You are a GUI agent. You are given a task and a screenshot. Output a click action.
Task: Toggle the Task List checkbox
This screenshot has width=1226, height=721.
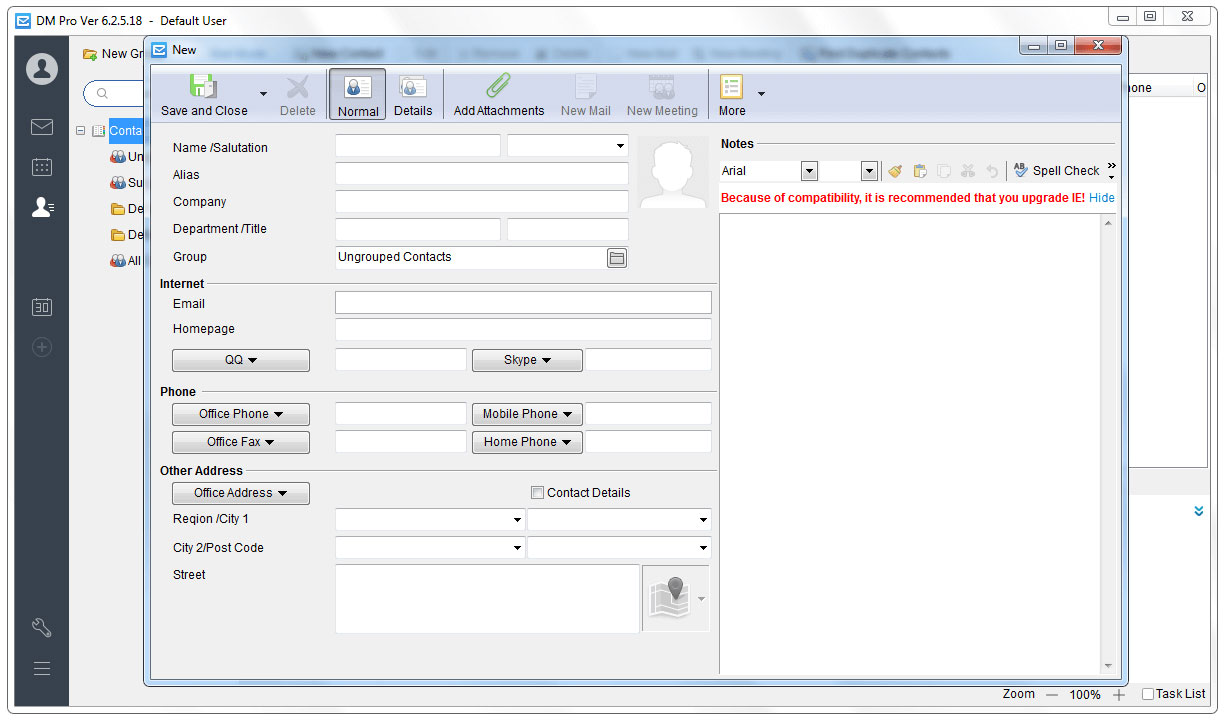point(1148,694)
